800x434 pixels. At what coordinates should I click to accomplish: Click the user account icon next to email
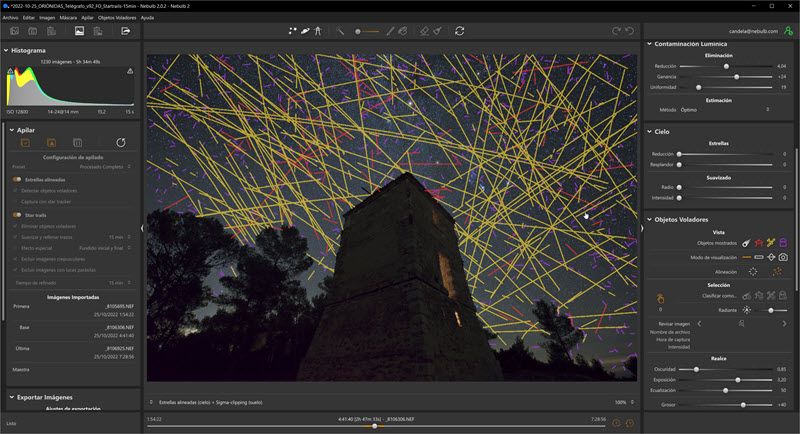[788, 31]
